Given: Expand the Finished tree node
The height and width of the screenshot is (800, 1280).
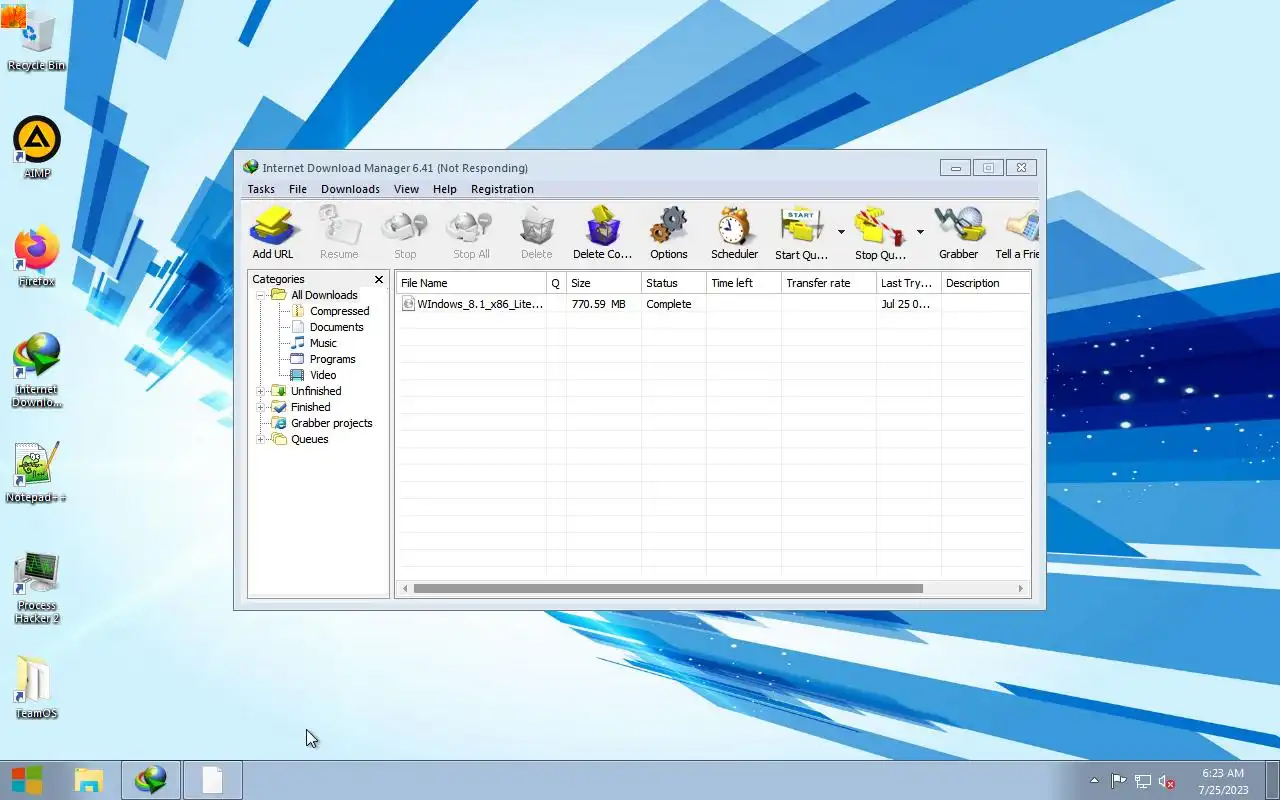Looking at the screenshot, I should [x=261, y=407].
